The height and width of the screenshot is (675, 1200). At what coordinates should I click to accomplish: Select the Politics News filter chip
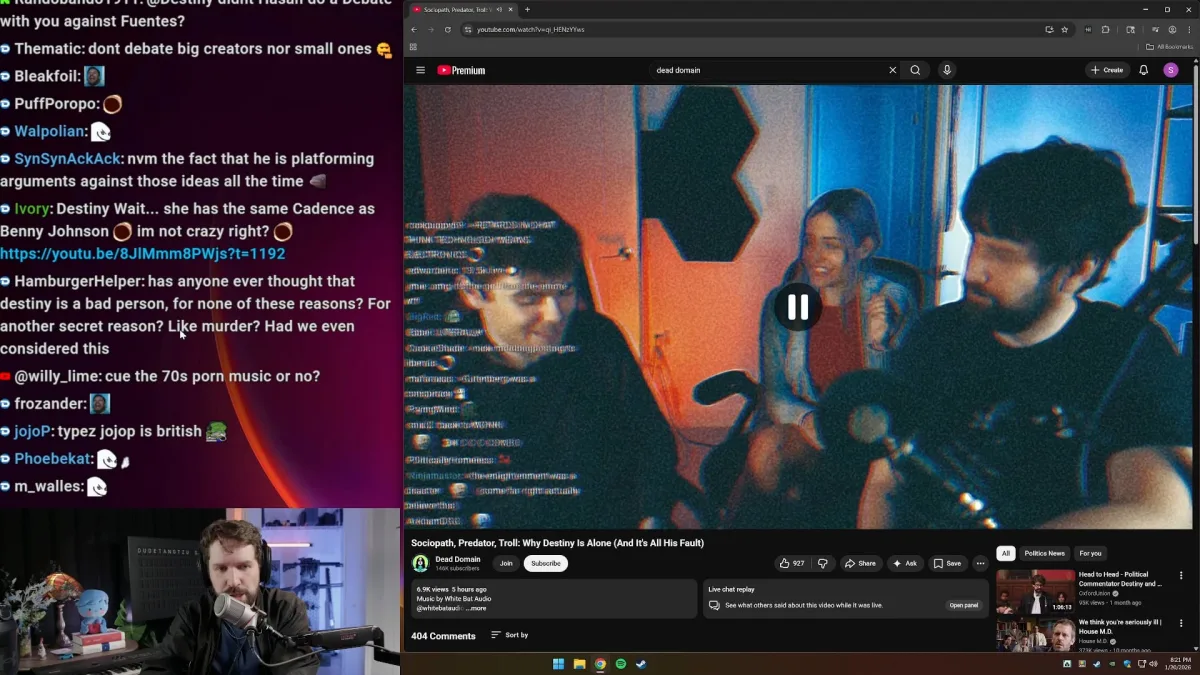tap(1044, 553)
